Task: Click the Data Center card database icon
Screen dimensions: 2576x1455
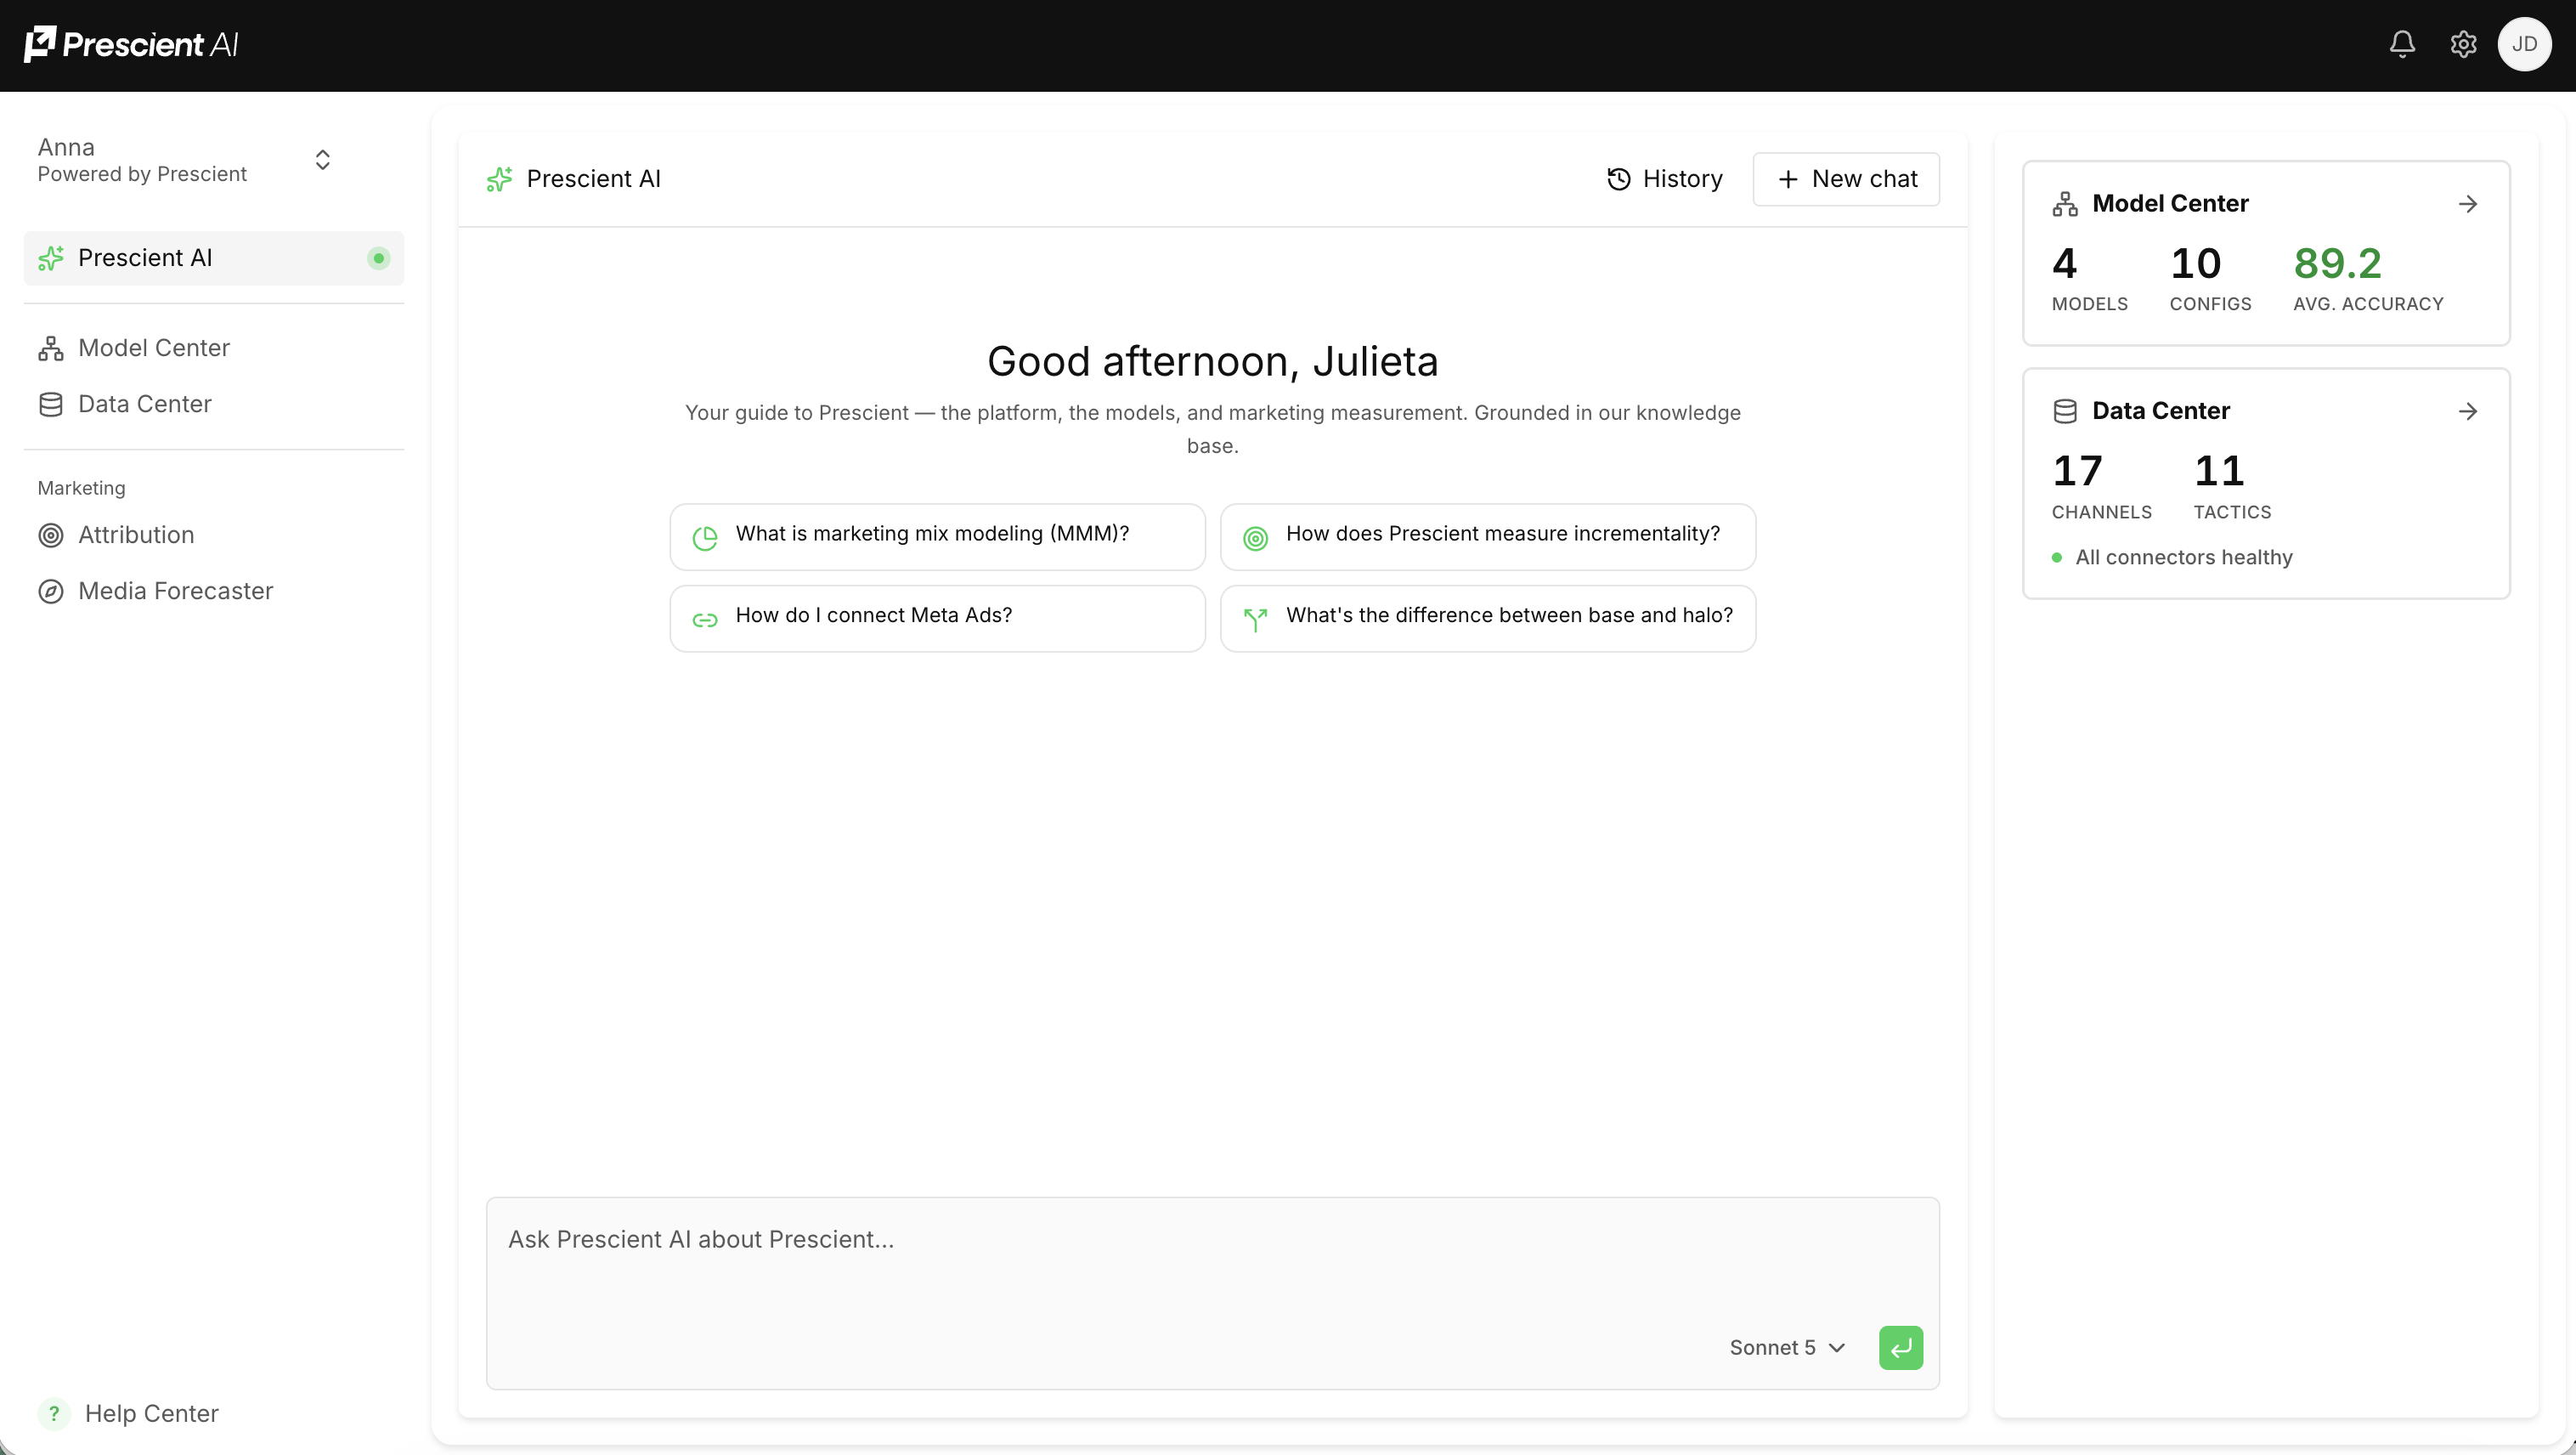Action: coord(2065,411)
